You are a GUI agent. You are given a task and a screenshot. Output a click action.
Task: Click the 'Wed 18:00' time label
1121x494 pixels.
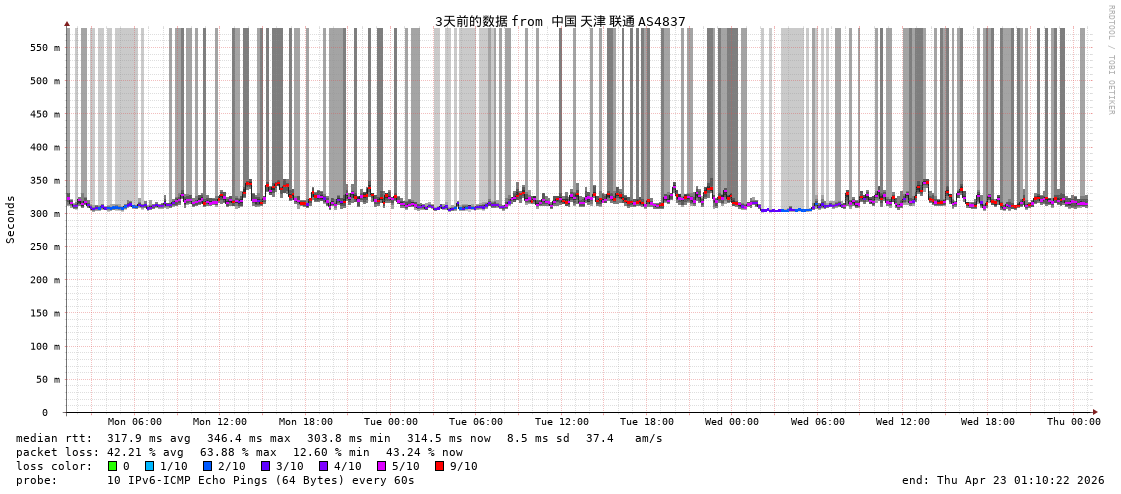pyautogui.click(x=987, y=422)
